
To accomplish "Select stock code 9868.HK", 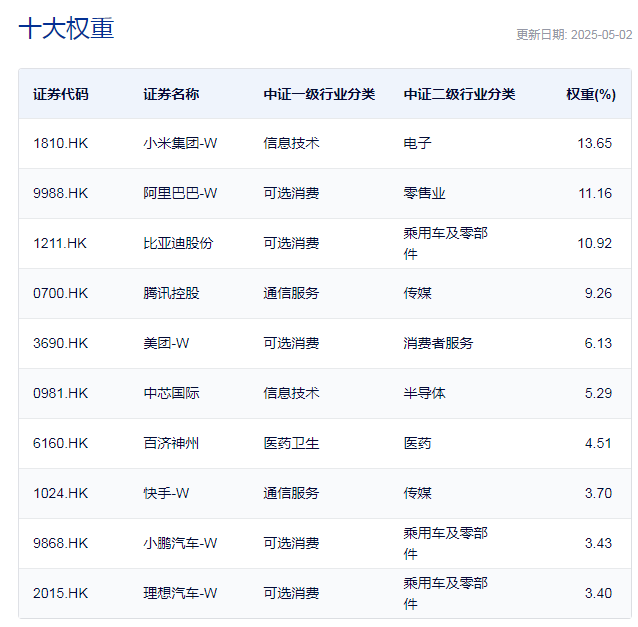I will click(61, 544).
